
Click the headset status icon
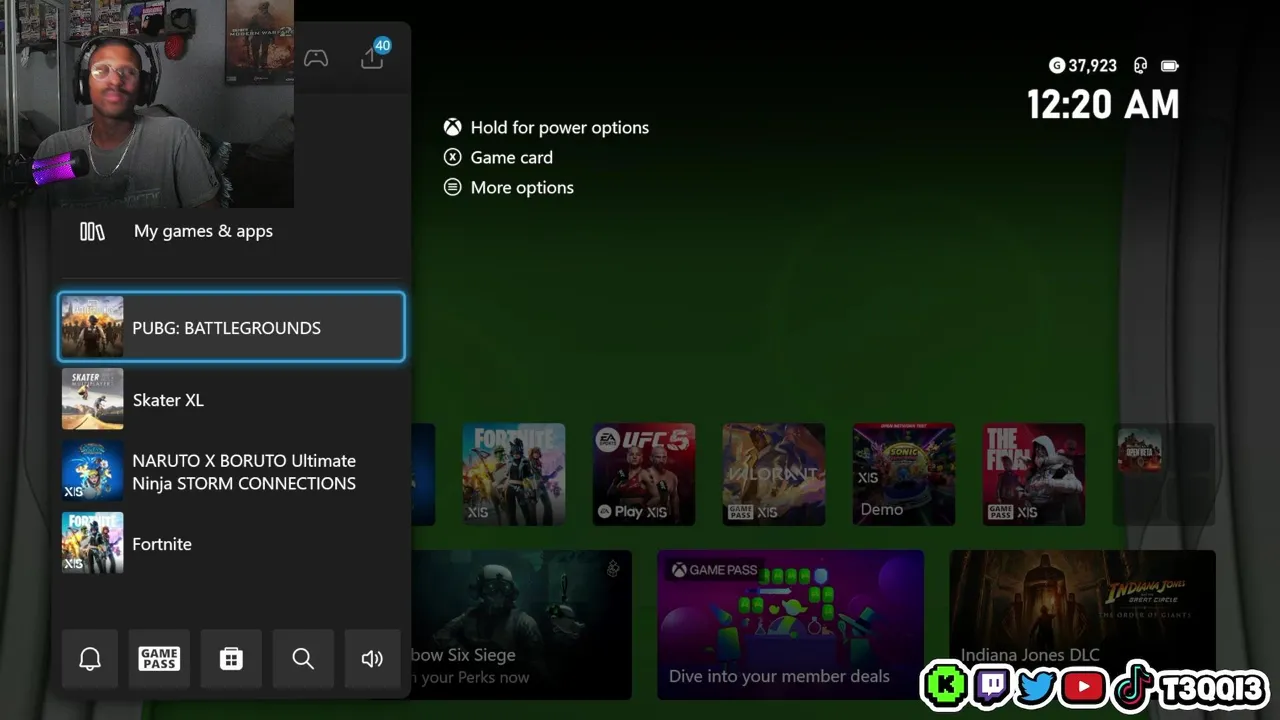[1140, 65]
